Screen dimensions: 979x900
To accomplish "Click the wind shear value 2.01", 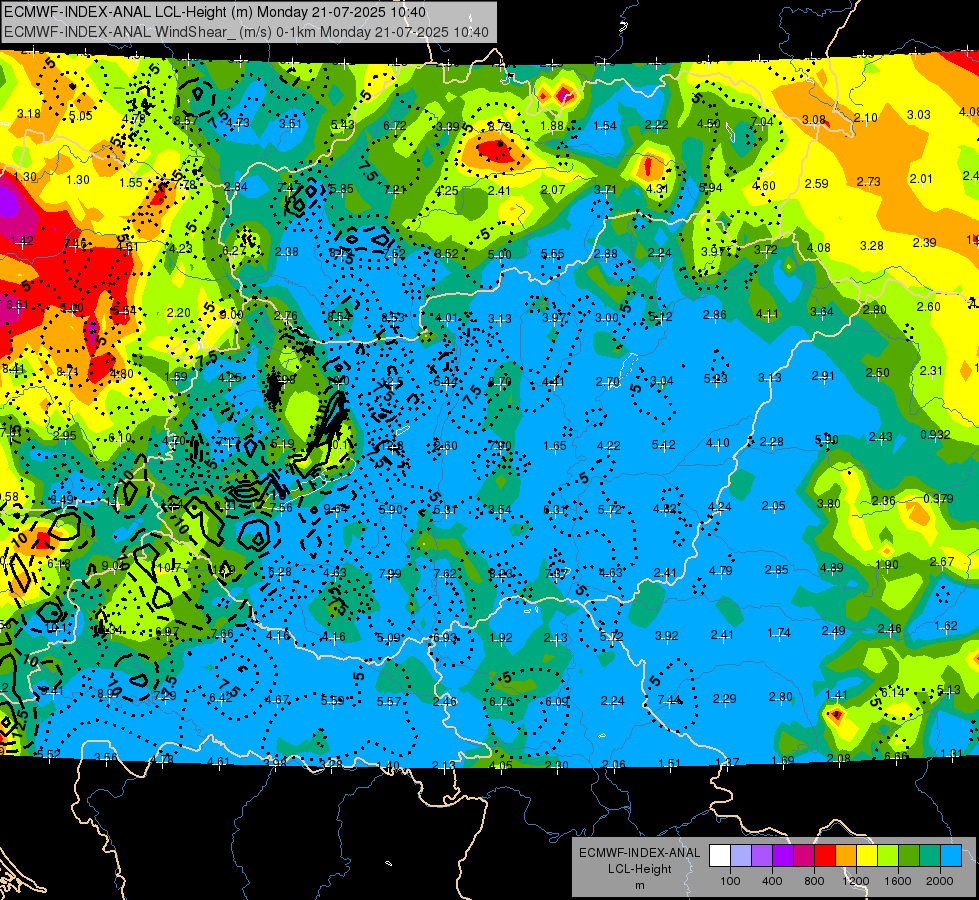I will click(x=921, y=179).
